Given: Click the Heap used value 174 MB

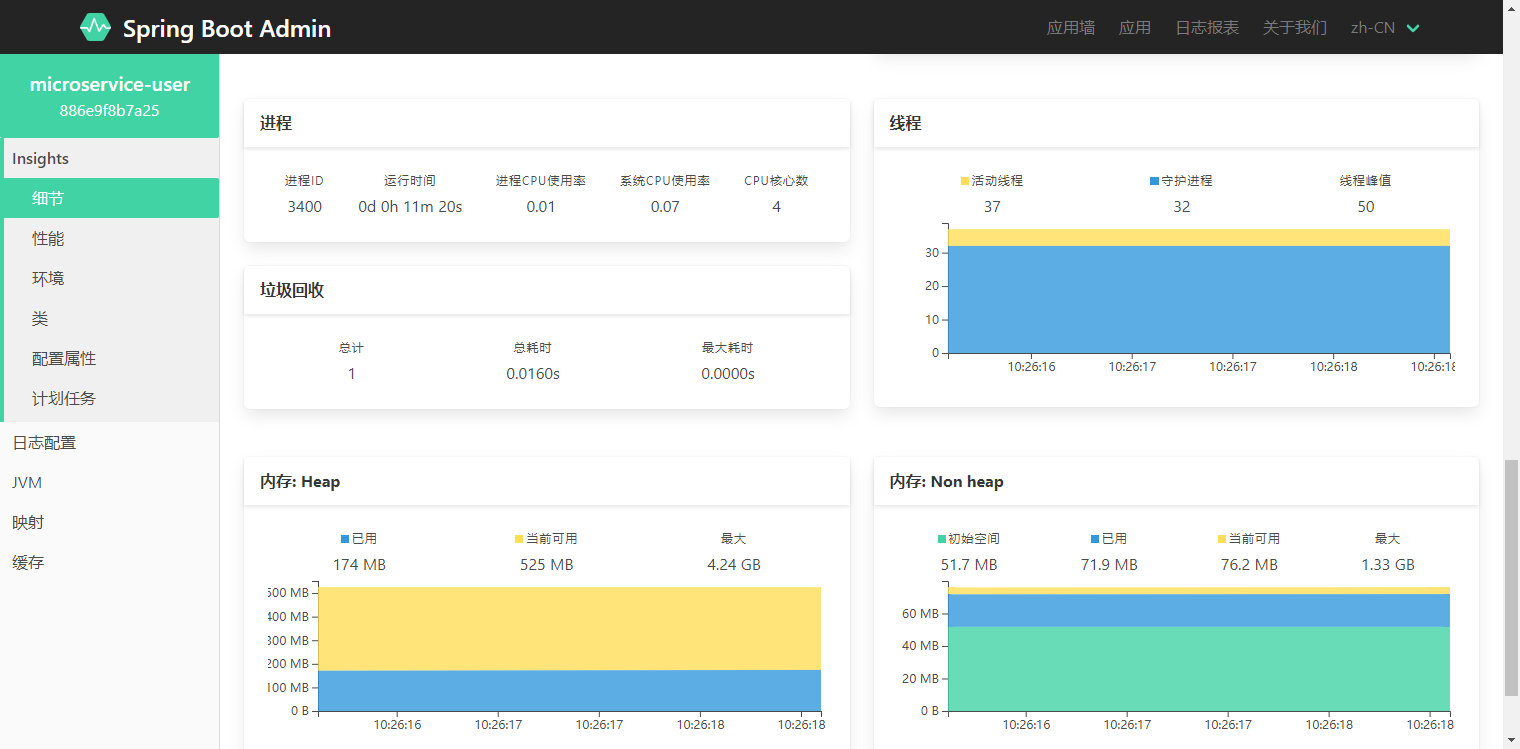Looking at the screenshot, I should click(359, 565).
